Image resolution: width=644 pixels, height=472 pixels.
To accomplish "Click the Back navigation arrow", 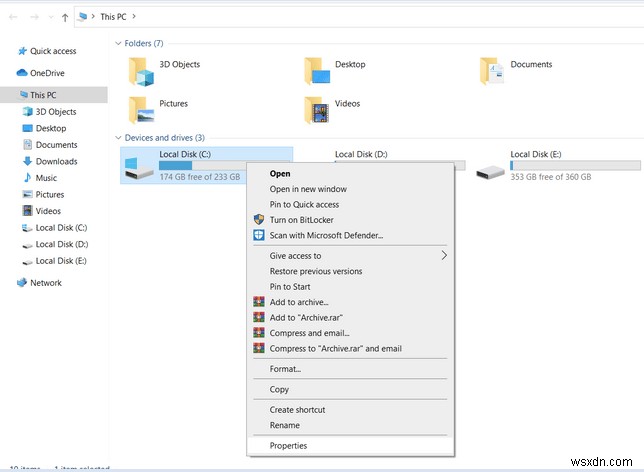I will (13, 17).
